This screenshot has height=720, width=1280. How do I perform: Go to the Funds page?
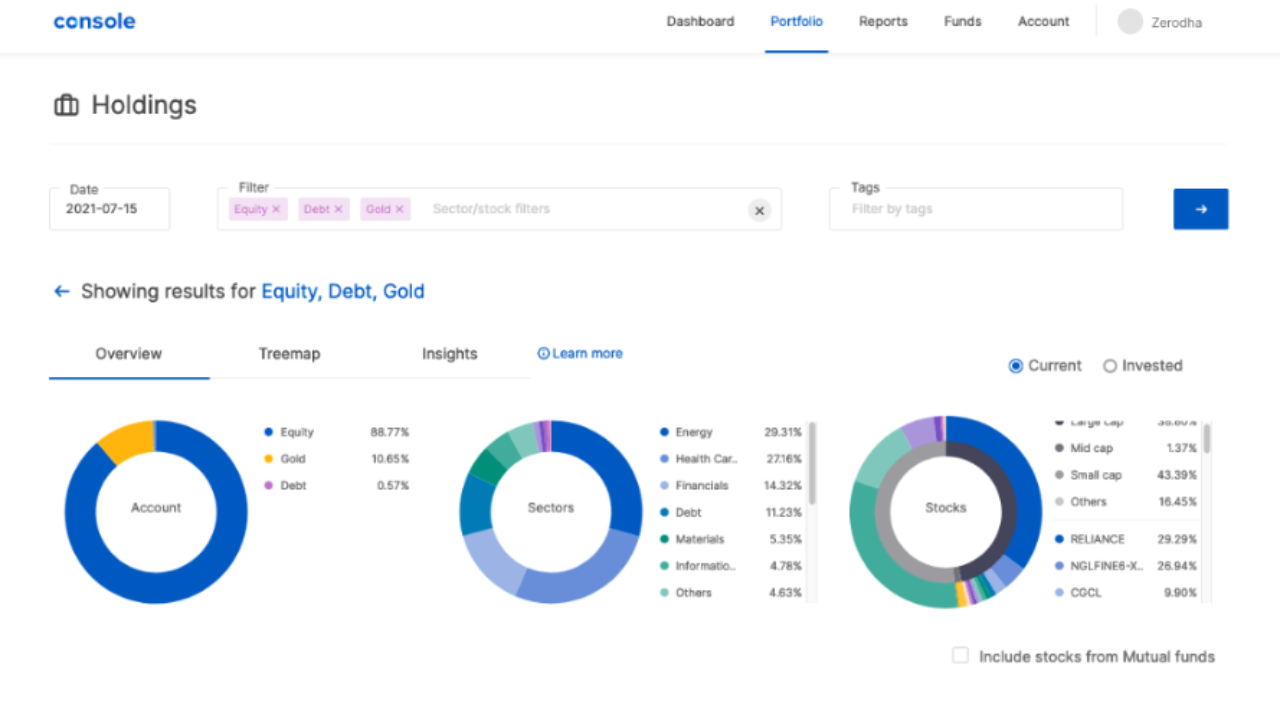(962, 22)
